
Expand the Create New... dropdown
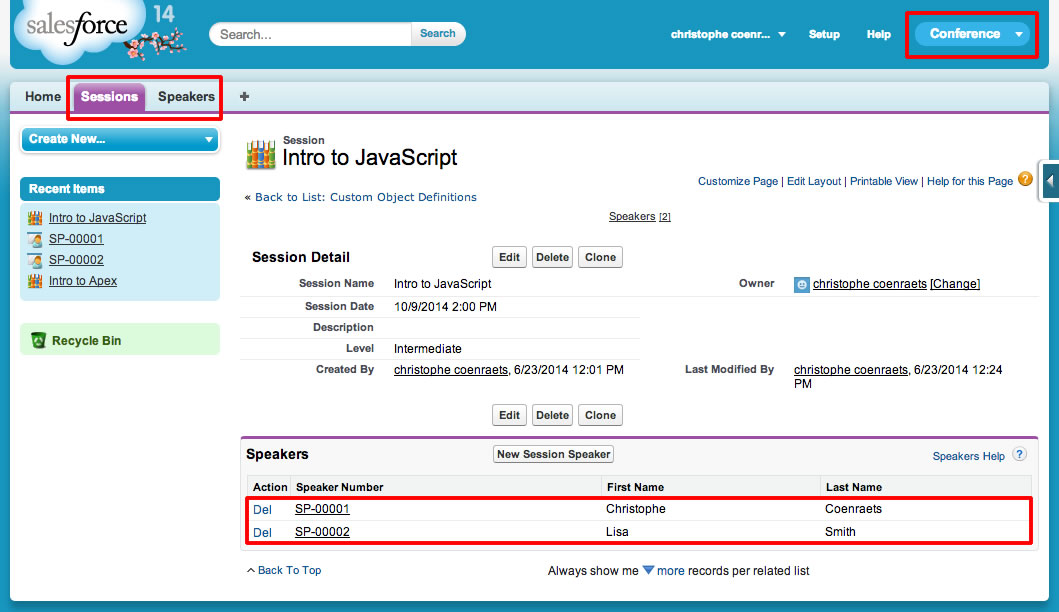[120, 139]
